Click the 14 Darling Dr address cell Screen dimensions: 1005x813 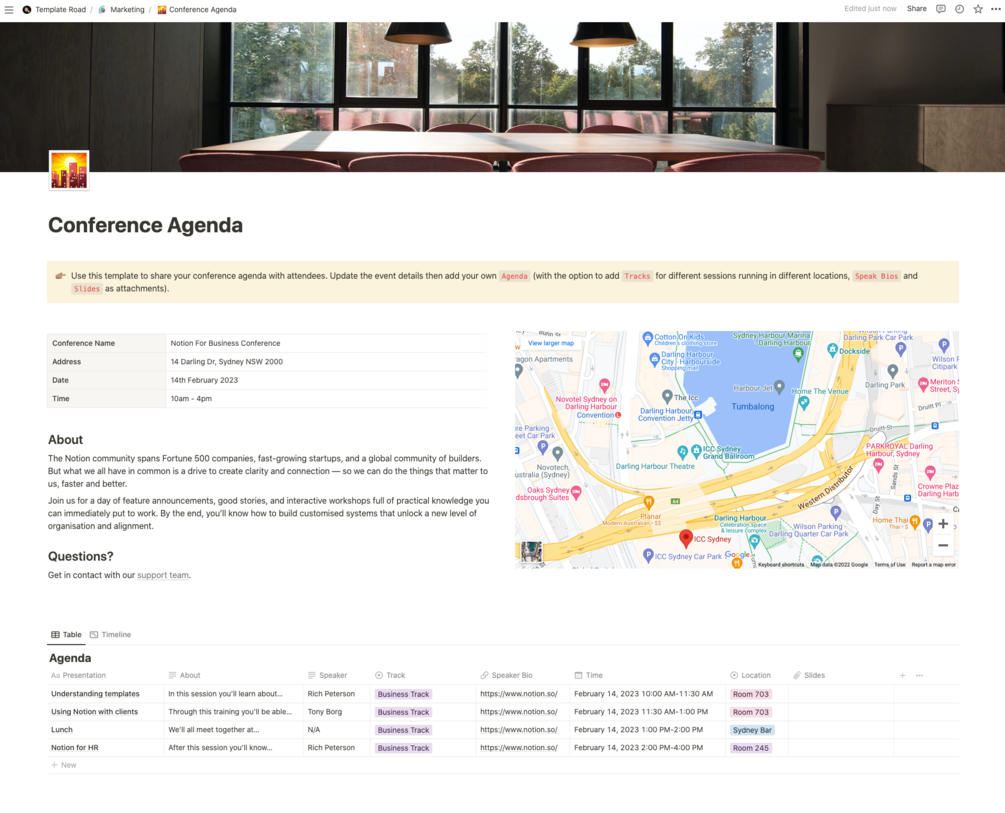326,362
